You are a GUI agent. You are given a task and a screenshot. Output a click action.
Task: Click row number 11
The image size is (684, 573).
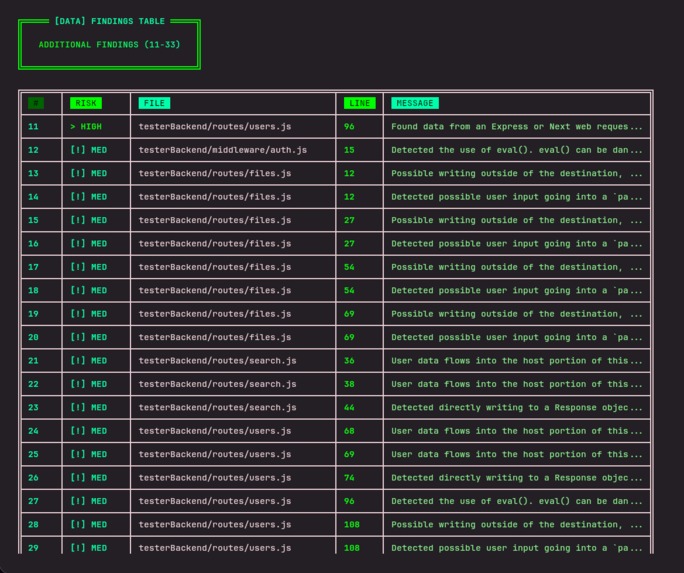pos(33,126)
